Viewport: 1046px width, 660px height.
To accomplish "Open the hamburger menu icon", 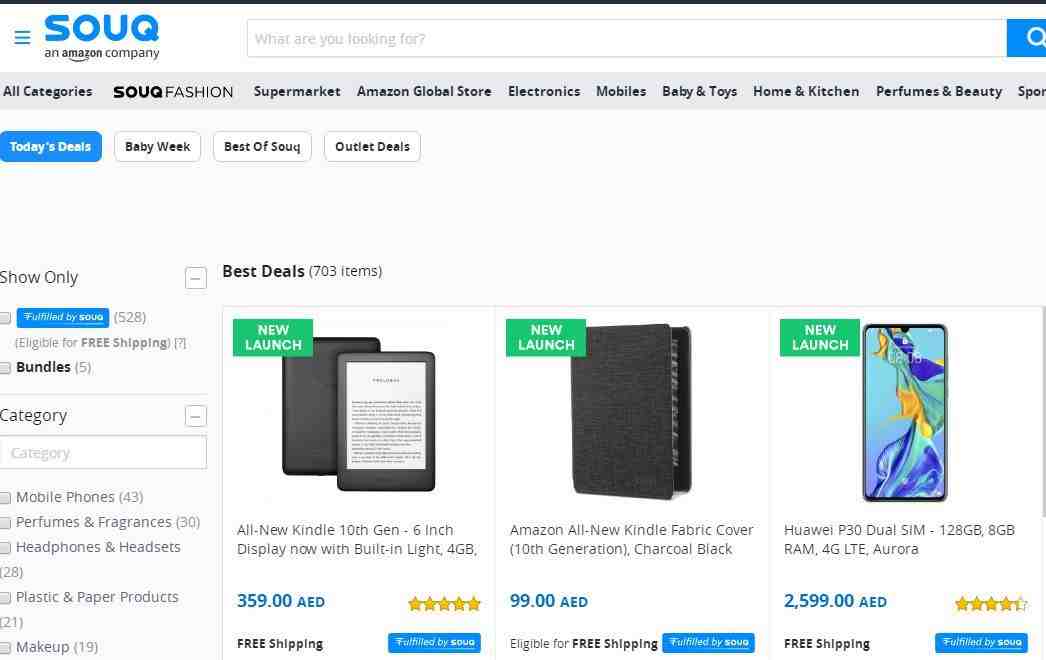I will pos(22,37).
